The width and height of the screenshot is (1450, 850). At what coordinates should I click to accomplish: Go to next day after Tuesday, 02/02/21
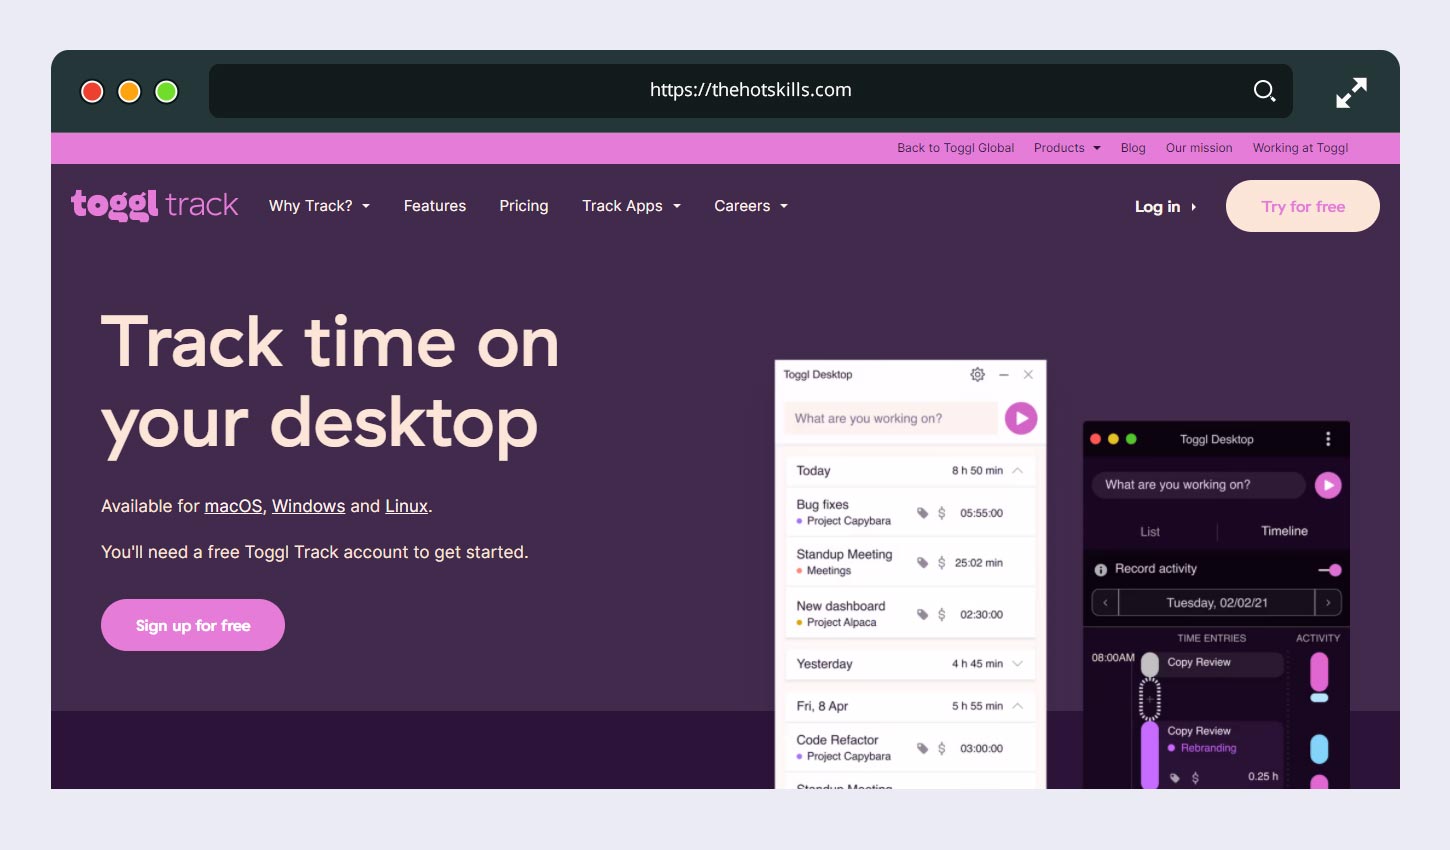[1328, 603]
